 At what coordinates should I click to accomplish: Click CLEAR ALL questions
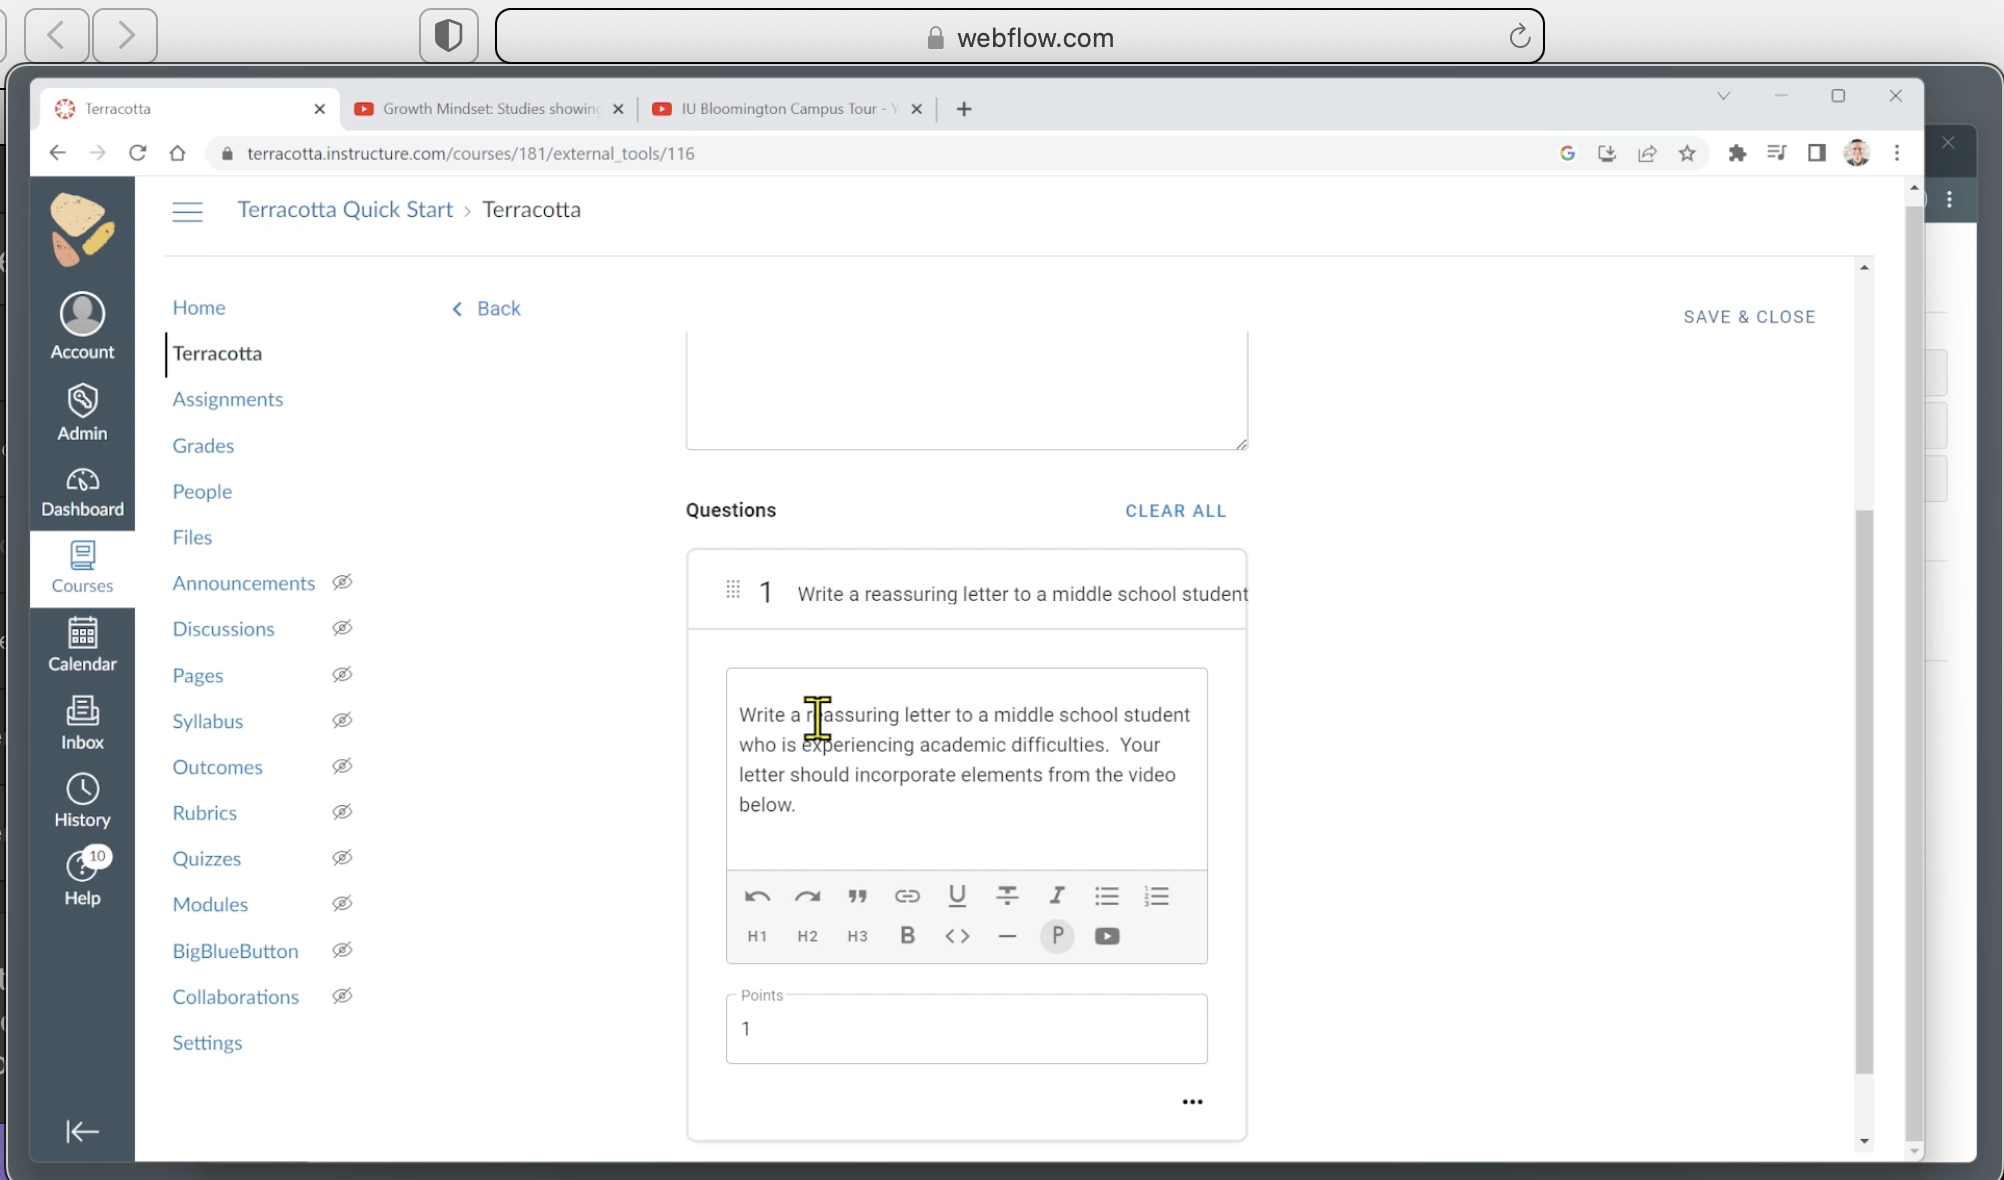click(x=1175, y=511)
